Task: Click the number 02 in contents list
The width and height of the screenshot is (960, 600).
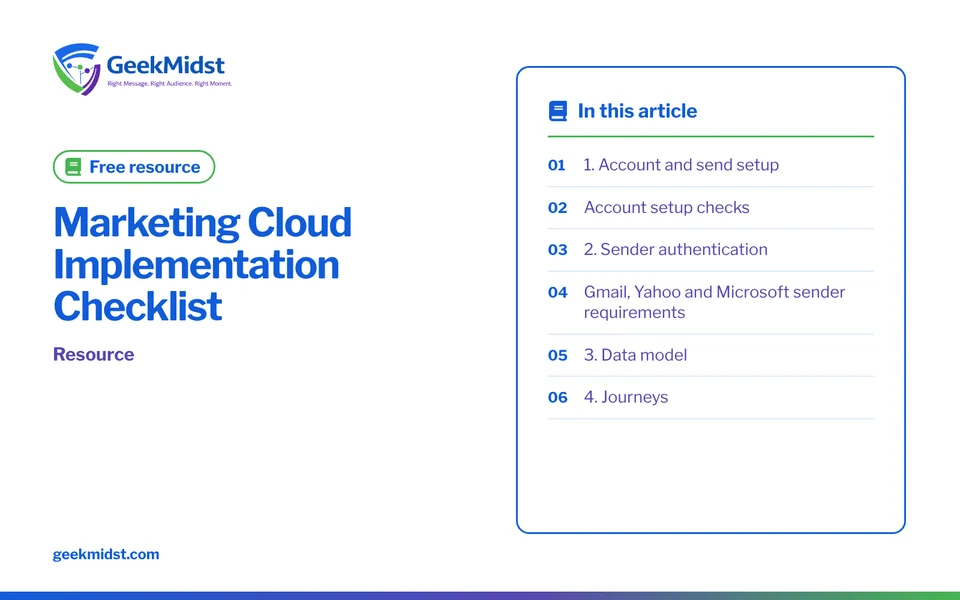Action: click(558, 208)
